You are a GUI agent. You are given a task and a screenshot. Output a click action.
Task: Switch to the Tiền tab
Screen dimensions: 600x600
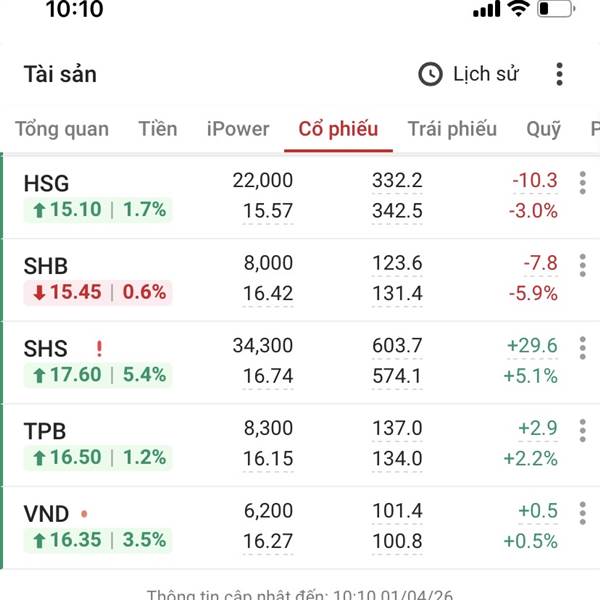coord(158,129)
